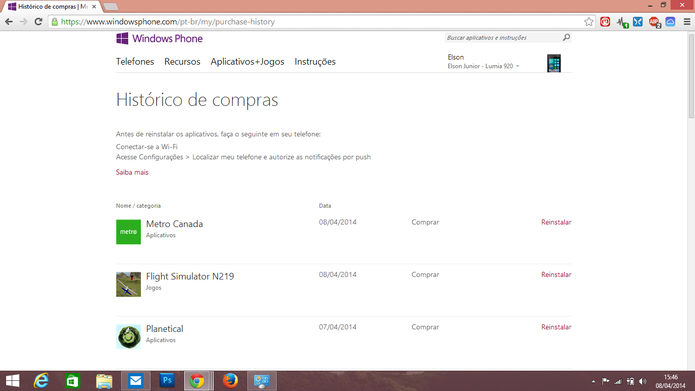Image resolution: width=695 pixels, height=391 pixels.
Task: Click the network signal tray icon
Action: point(618,381)
